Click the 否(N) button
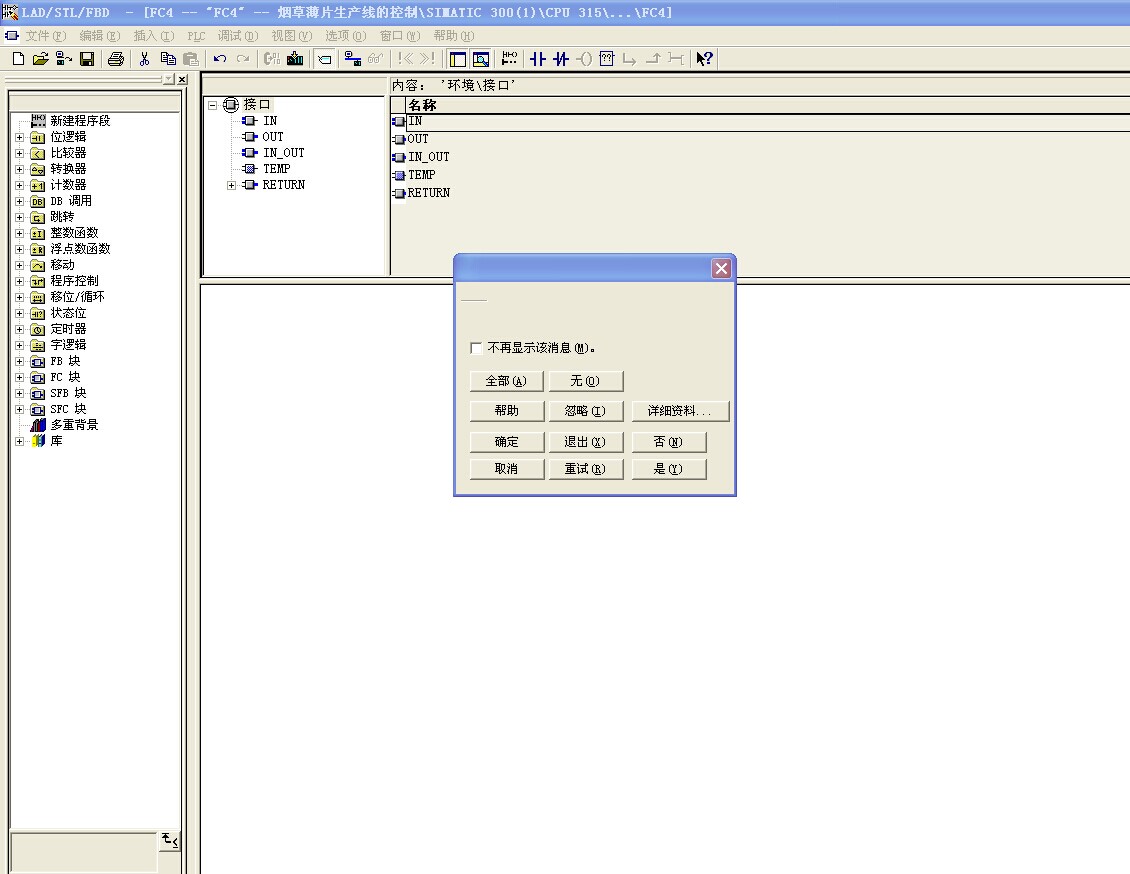 (669, 442)
